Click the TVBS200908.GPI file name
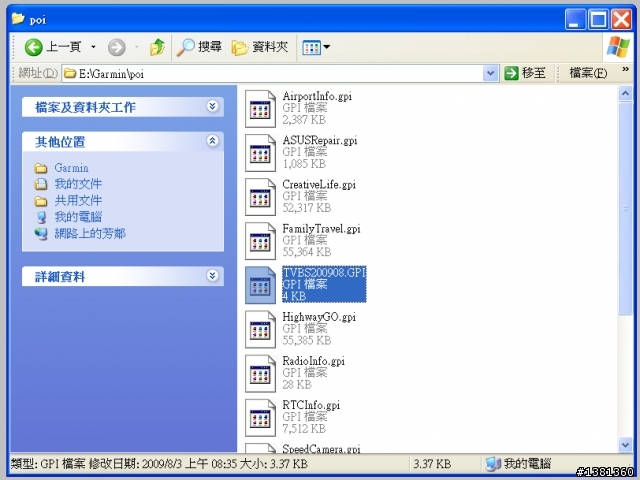The image size is (640, 480). 324,272
